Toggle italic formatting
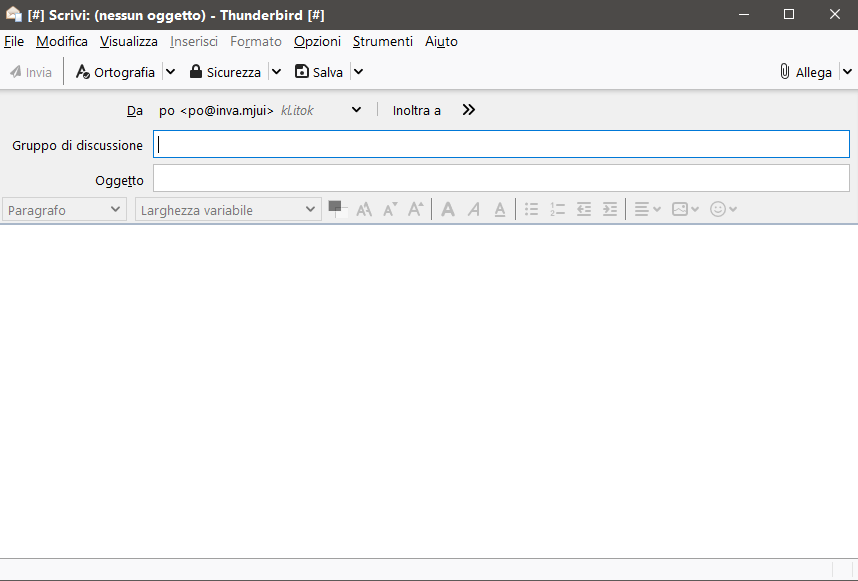Viewport: 858px width, 581px height. (x=474, y=210)
